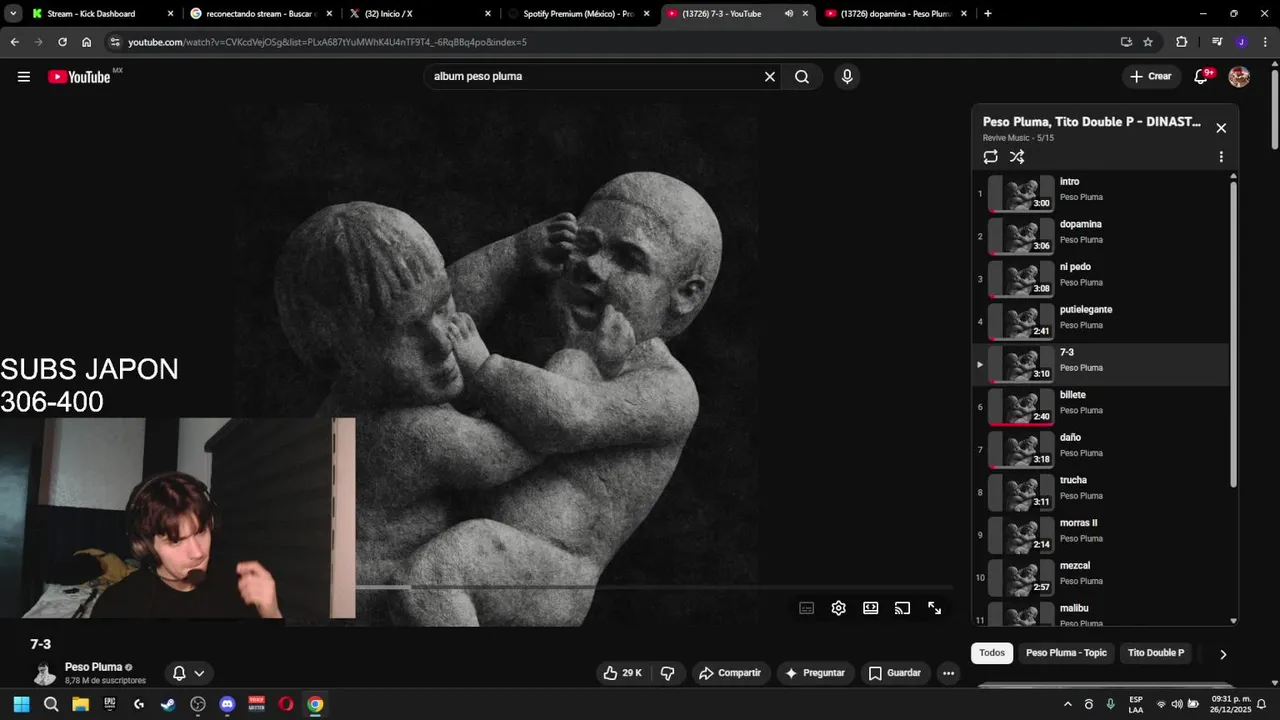Viewport: 1280px width, 720px height.
Task: Dislike the 7-3 video
Action: [x=668, y=673]
